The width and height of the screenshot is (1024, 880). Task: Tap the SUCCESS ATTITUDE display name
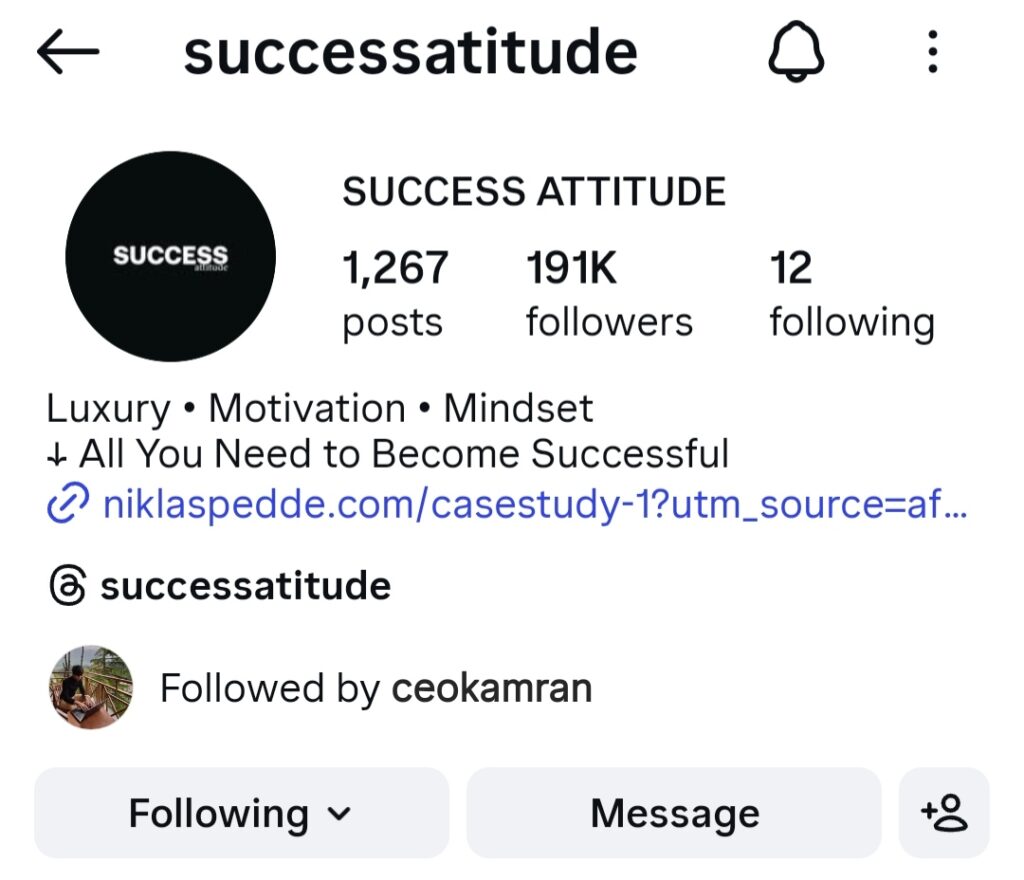click(x=534, y=191)
